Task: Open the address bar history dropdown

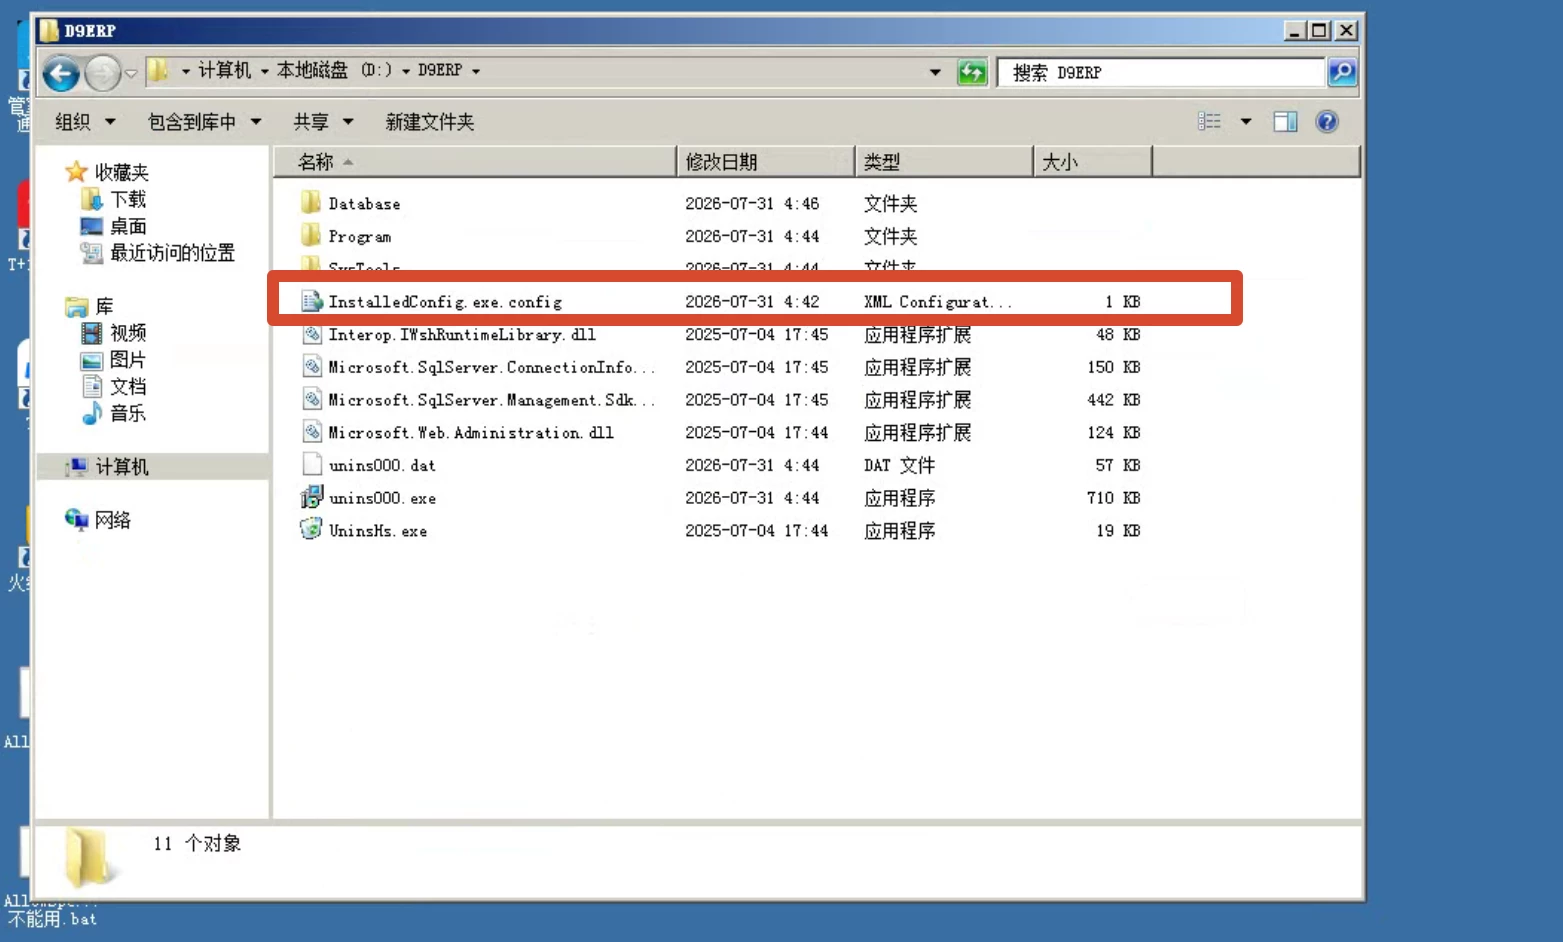Action: (935, 72)
